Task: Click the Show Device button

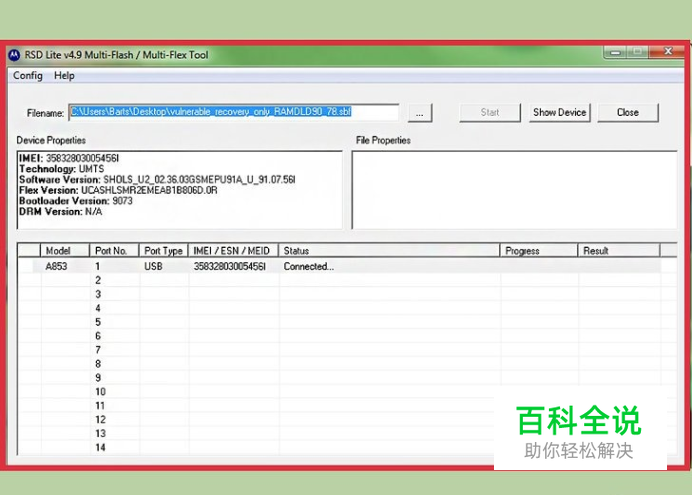Action: (560, 112)
